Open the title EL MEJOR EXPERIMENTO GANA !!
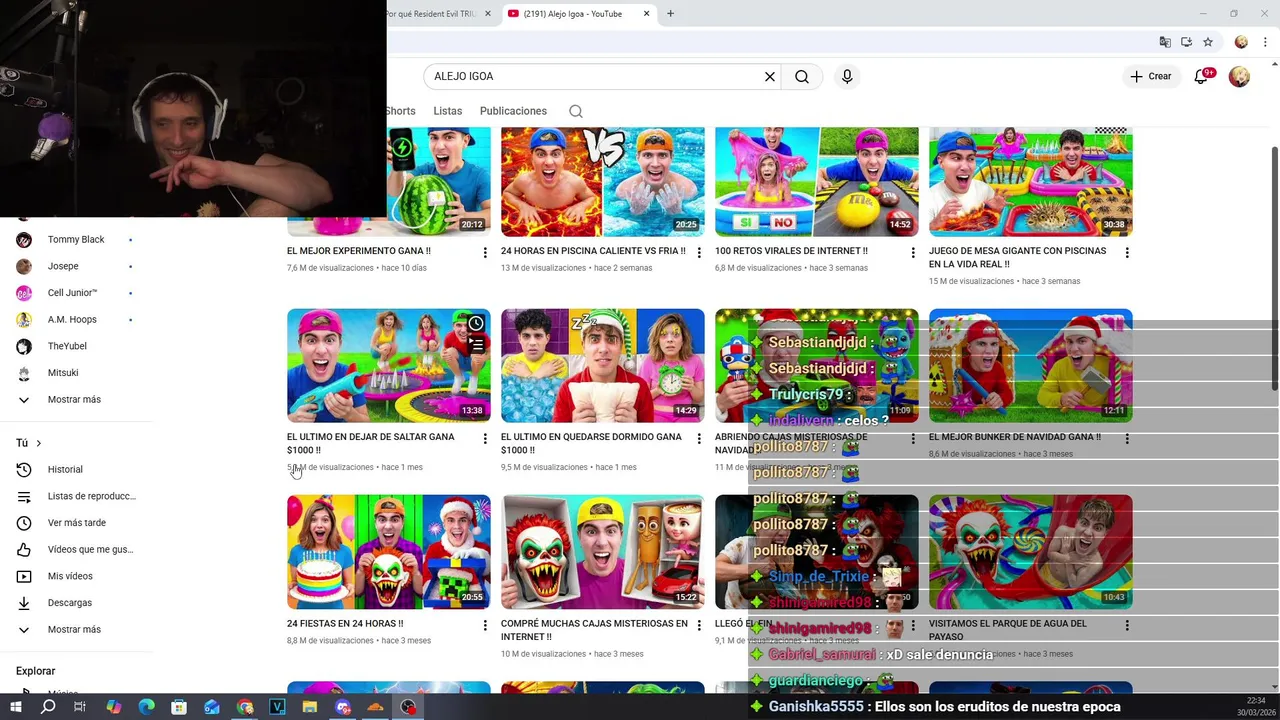 [x=358, y=251]
